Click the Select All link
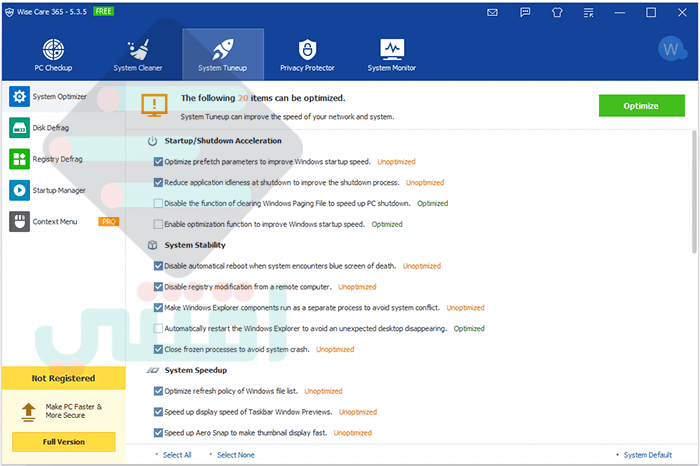 [x=177, y=455]
